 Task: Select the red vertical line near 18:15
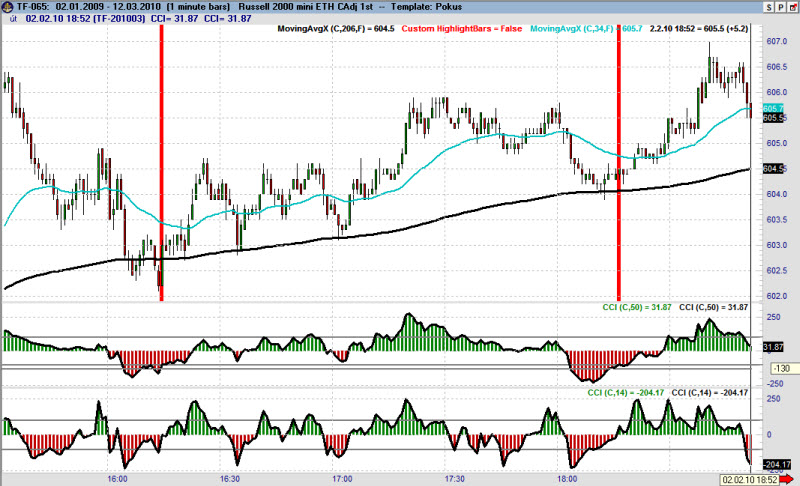click(619, 163)
